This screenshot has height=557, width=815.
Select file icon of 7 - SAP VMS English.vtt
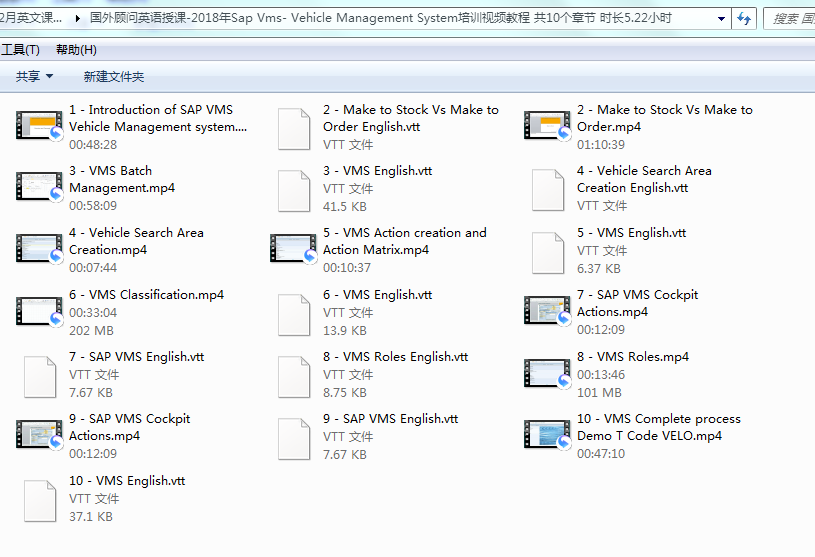40,377
